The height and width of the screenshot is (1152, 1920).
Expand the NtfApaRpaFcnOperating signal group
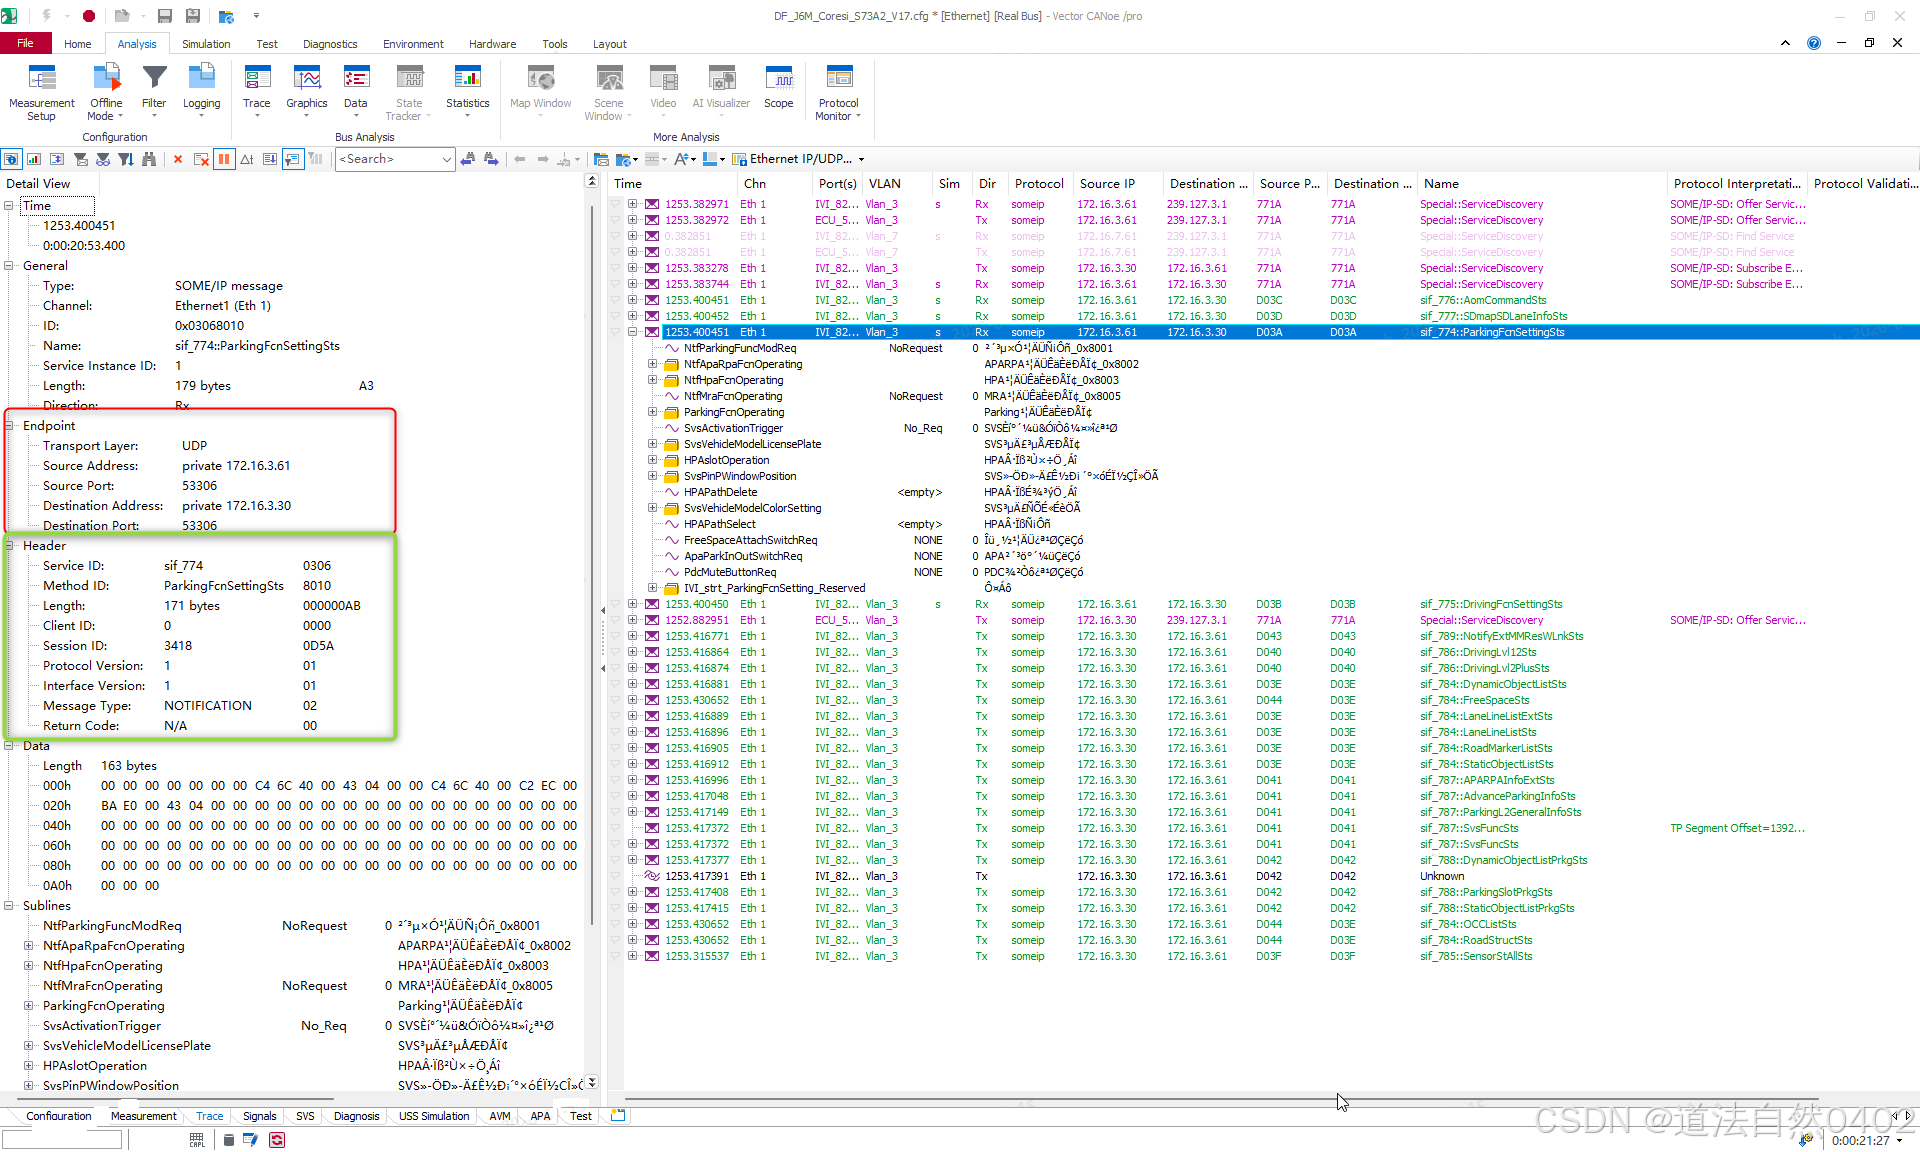point(653,364)
